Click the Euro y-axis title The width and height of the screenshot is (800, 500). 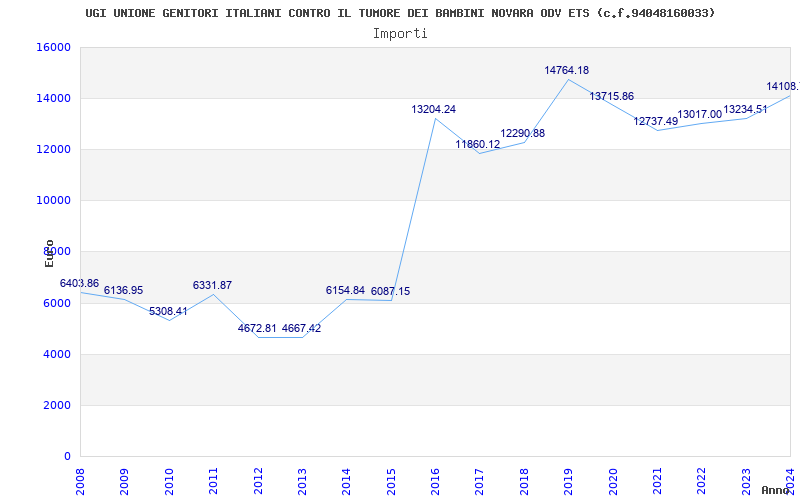(x=49, y=253)
